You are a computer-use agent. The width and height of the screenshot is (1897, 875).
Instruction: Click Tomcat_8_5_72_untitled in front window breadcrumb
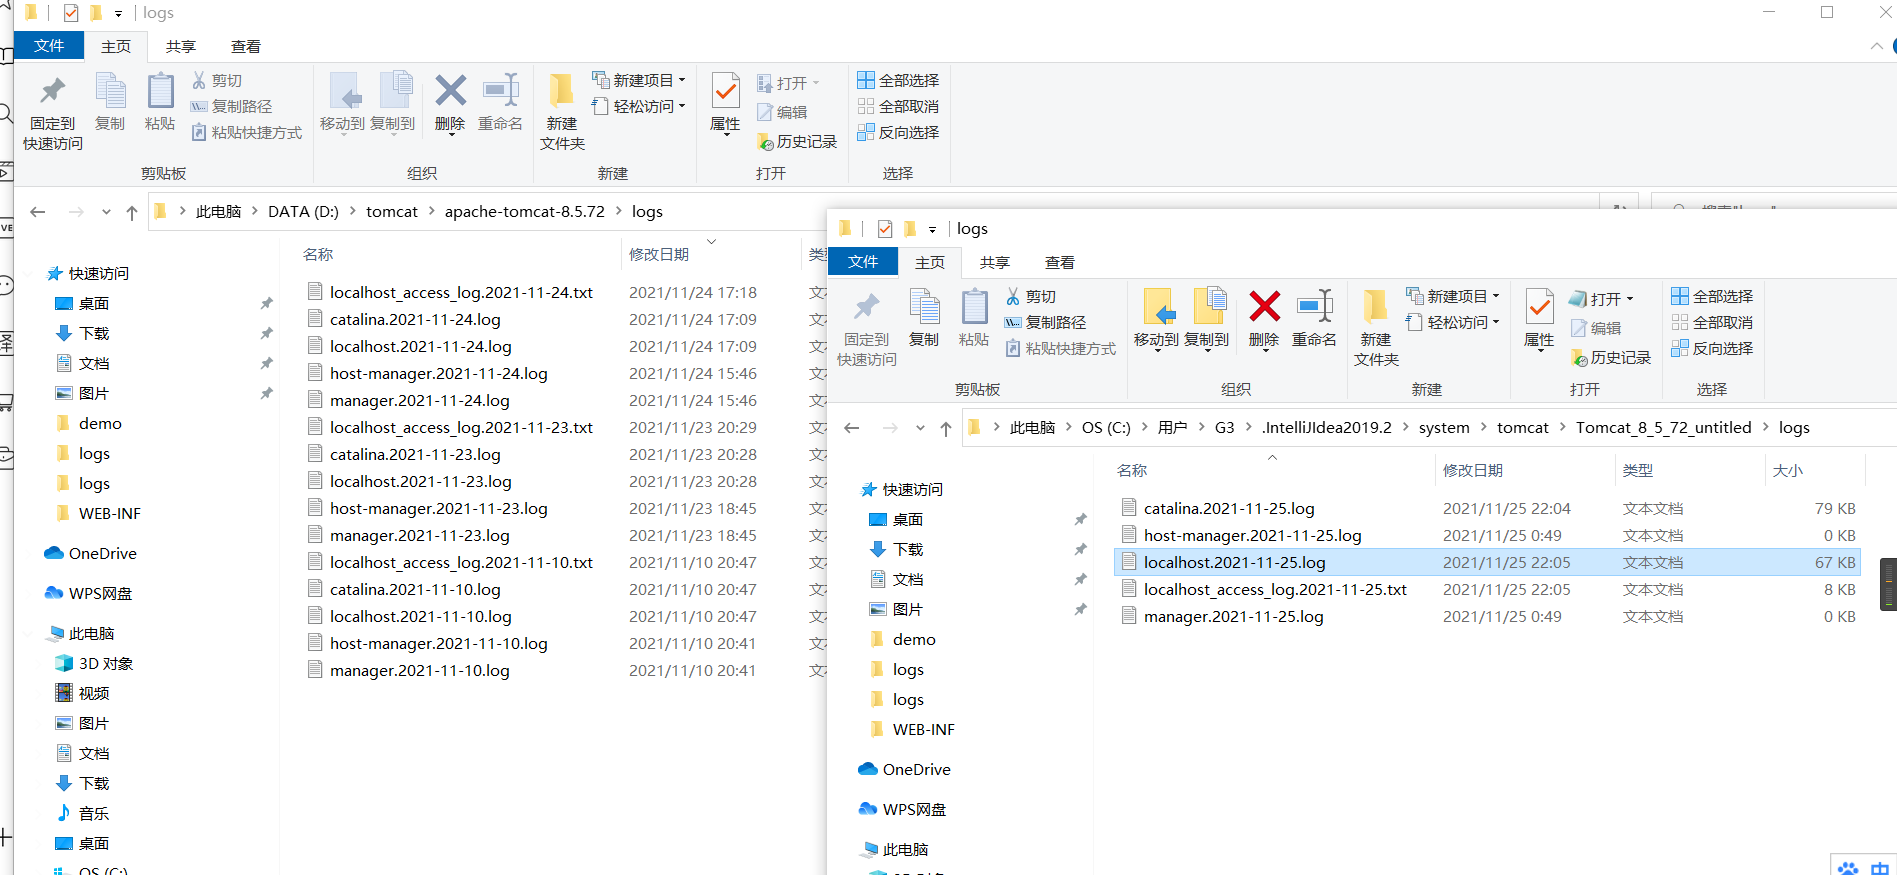pos(1664,428)
